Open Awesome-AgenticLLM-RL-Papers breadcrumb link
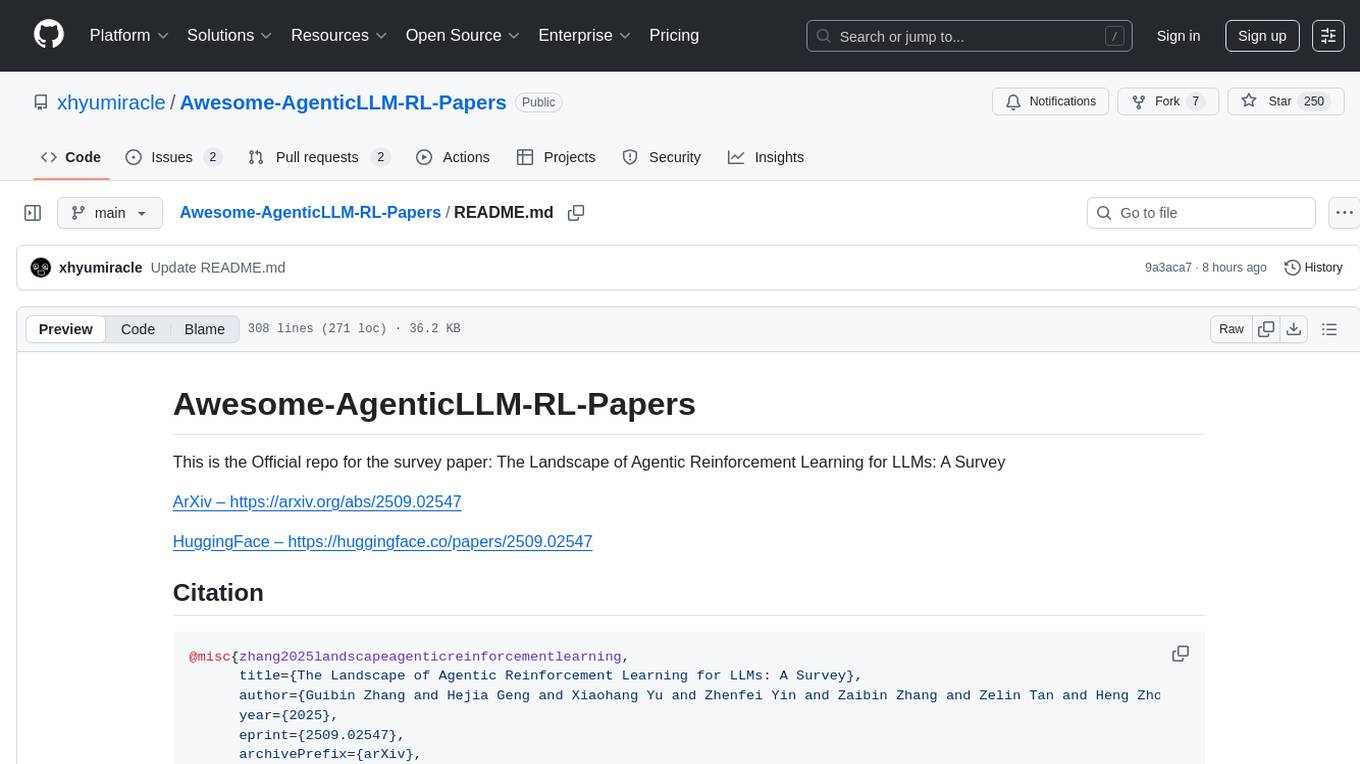 pyautogui.click(x=310, y=212)
